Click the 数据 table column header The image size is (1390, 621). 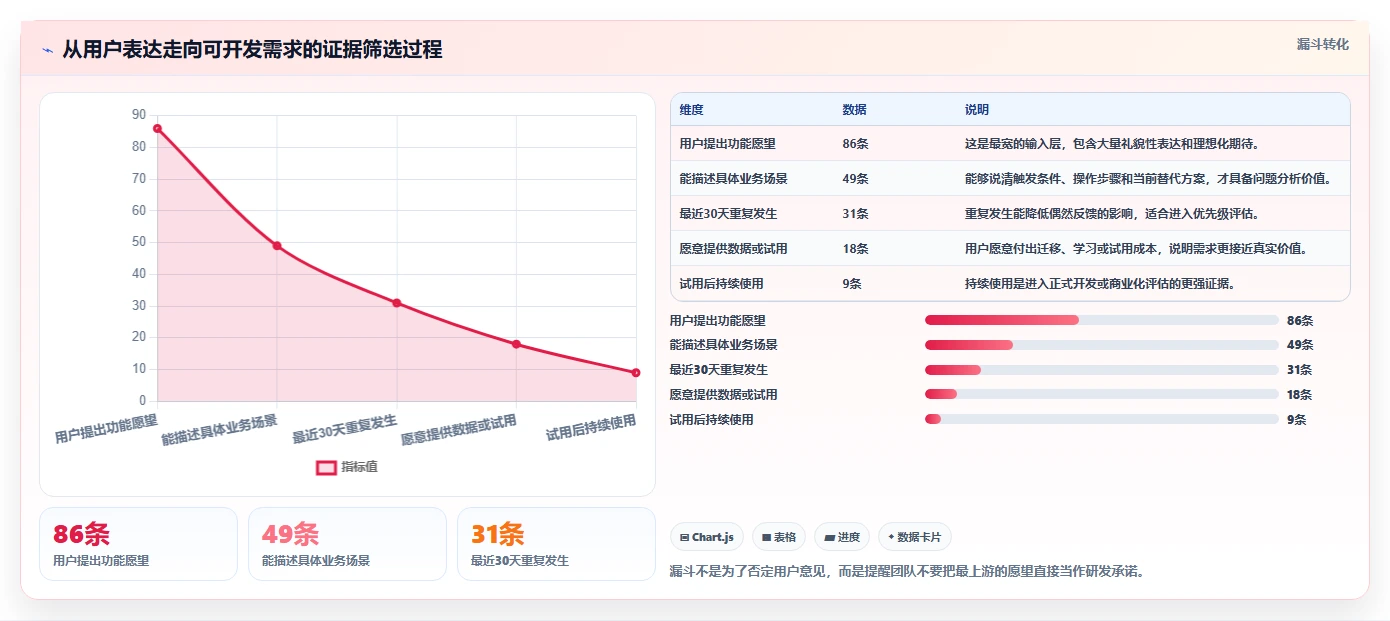[x=855, y=110]
